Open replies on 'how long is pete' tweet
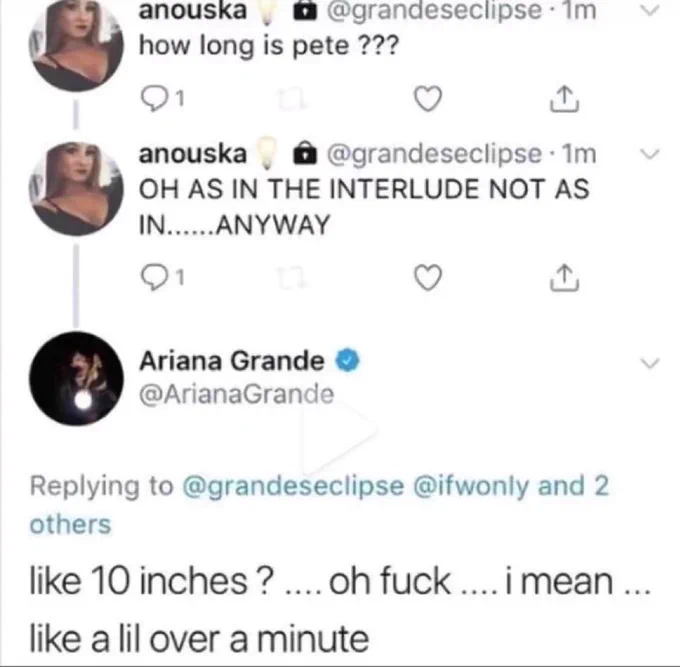 tap(162, 99)
